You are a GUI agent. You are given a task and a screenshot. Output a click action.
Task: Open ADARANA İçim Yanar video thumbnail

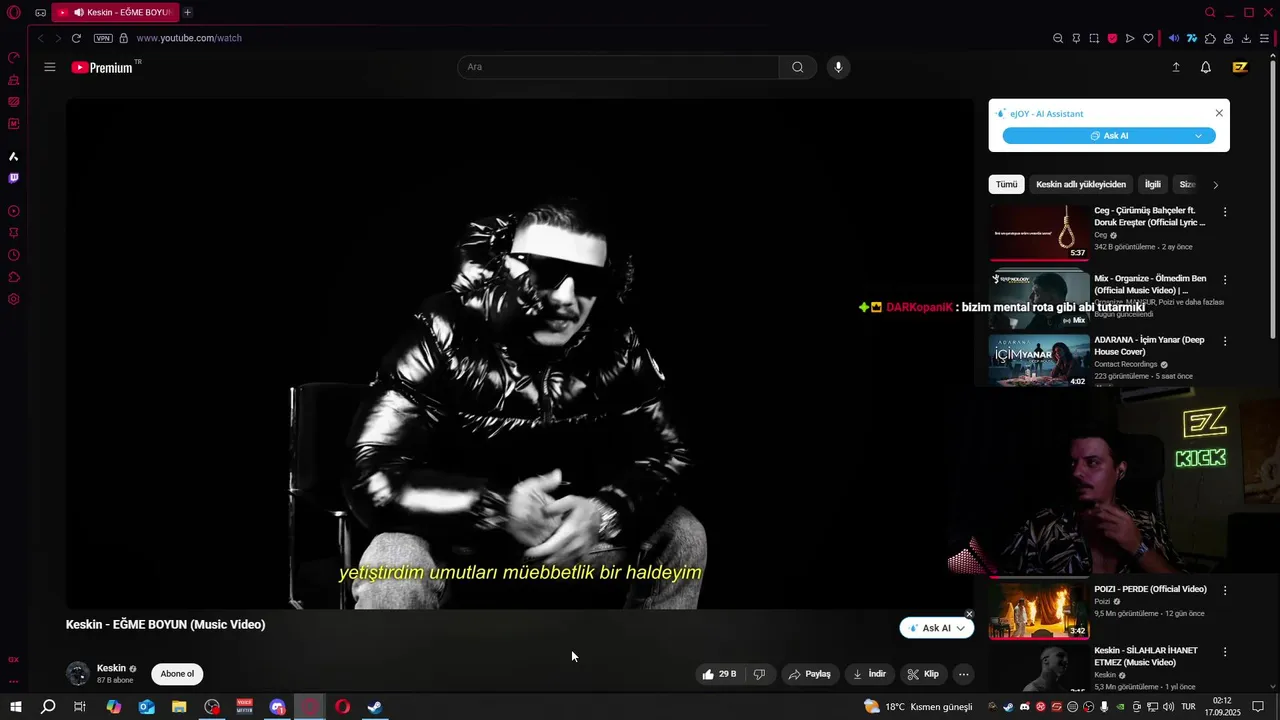tap(1039, 360)
